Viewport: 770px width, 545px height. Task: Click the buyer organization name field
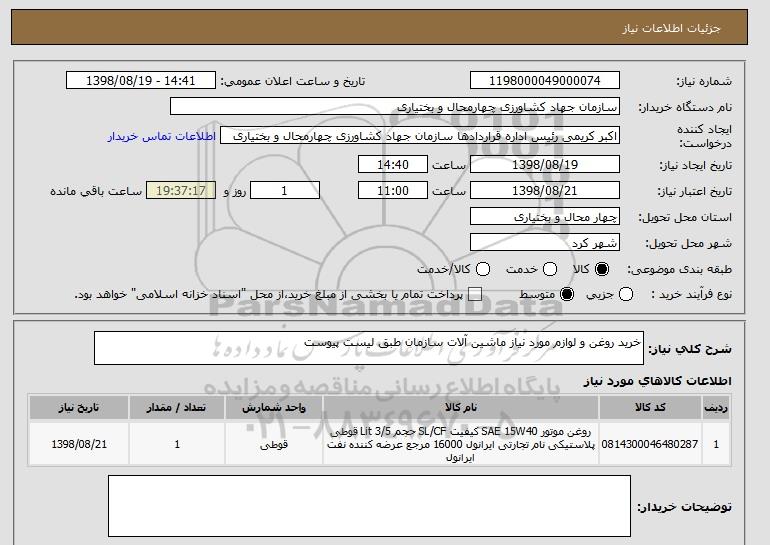click(395, 107)
